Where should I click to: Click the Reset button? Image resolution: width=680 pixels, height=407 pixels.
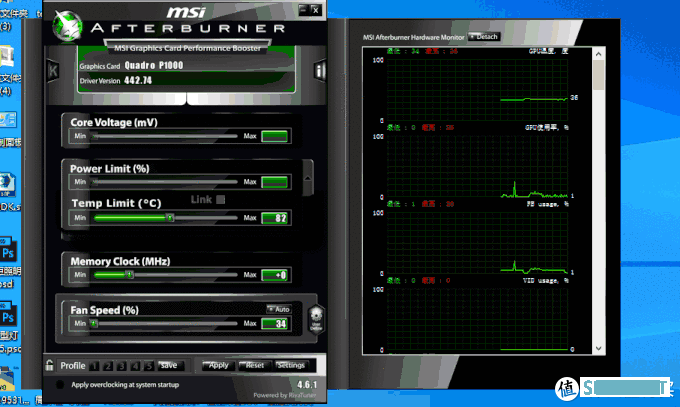coord(255,366)
